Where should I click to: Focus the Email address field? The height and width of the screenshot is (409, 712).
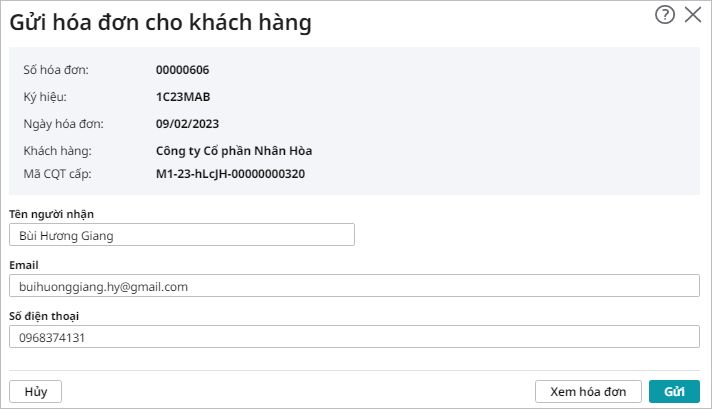(353, 286)
